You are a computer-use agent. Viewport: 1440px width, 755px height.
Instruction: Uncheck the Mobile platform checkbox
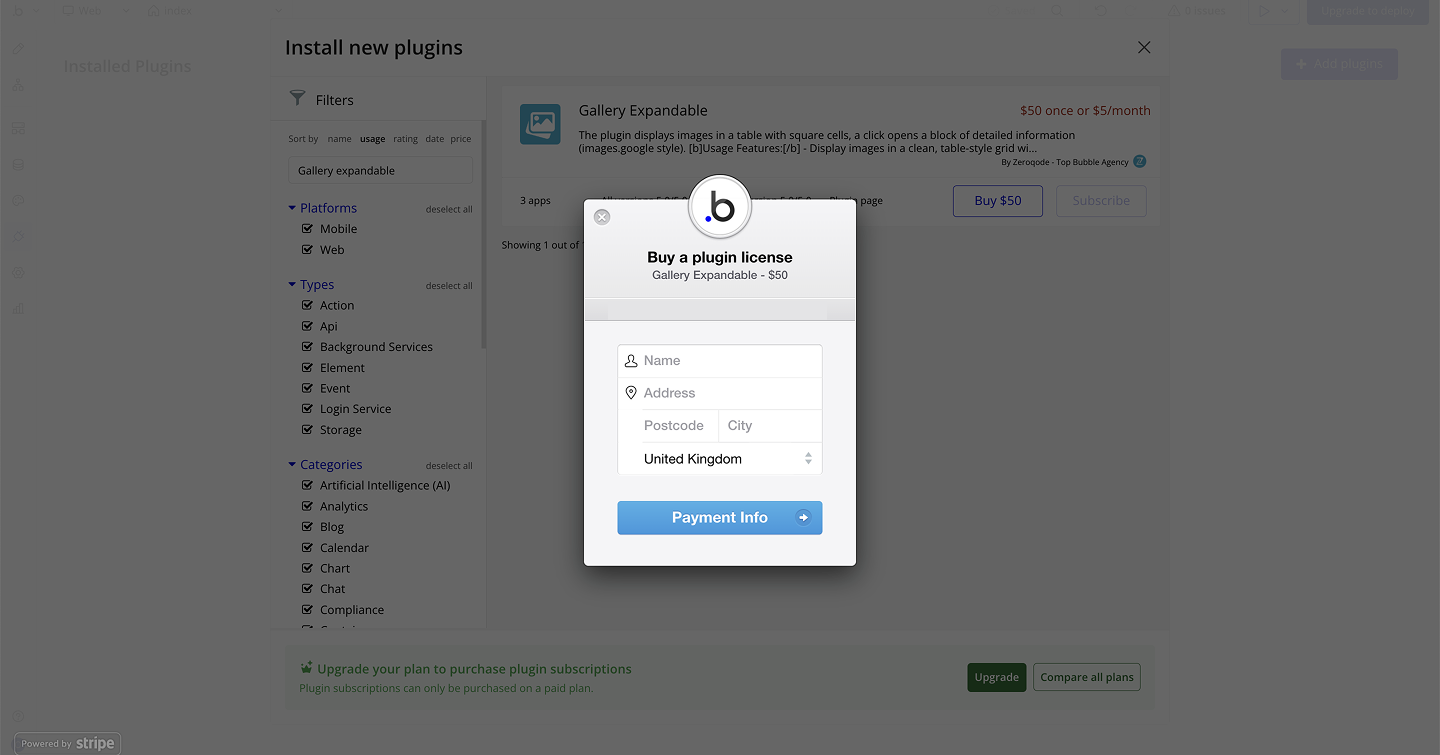click(308, 229)
